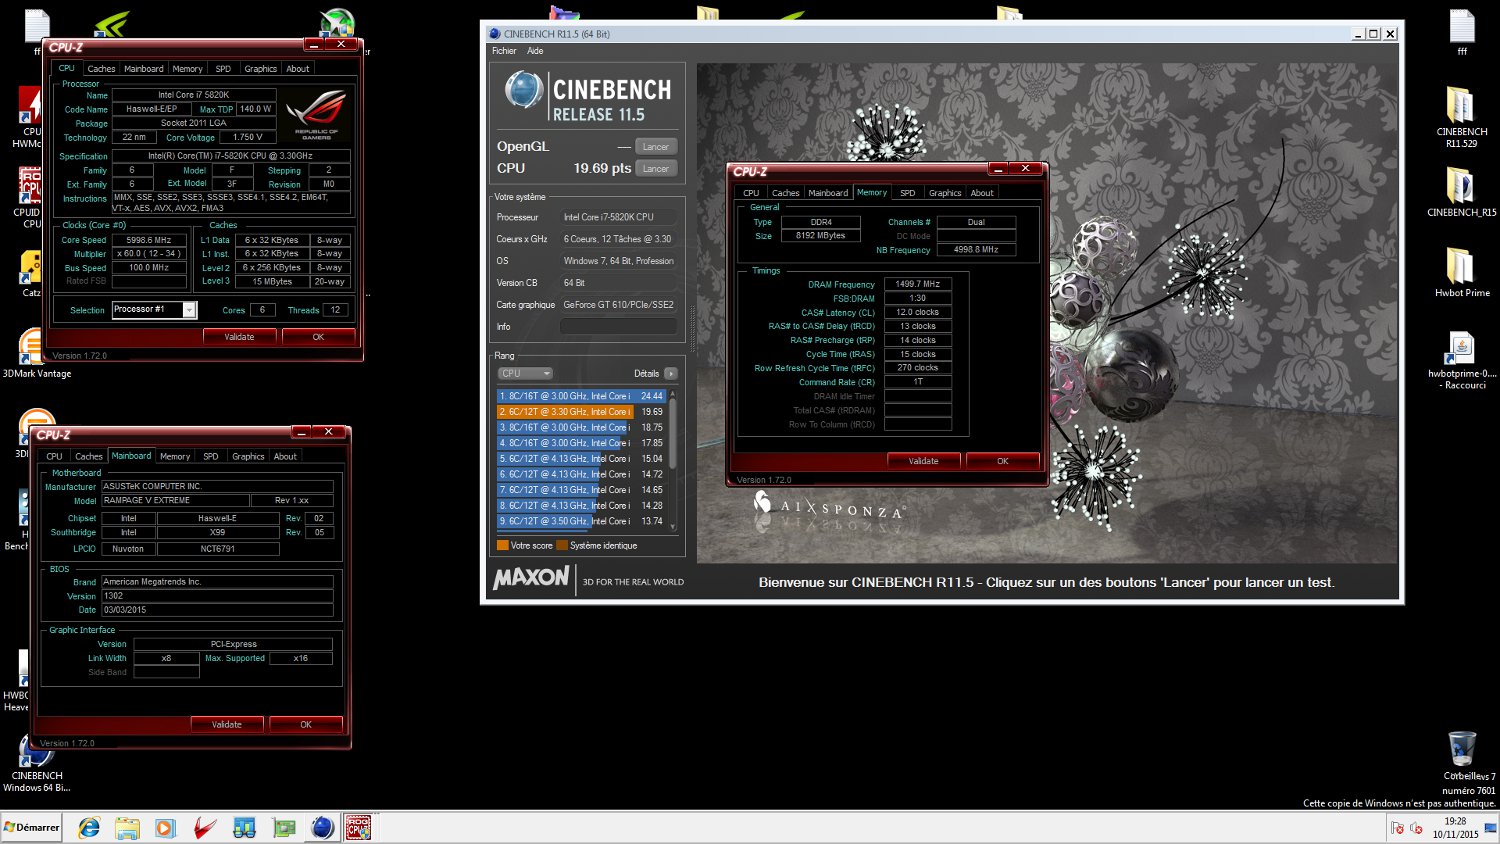Image resolution: width=1500 pixels, height=844 pixels.
Task: Open About tab in top-left CPU-Z
Action: tap(298, 69)
